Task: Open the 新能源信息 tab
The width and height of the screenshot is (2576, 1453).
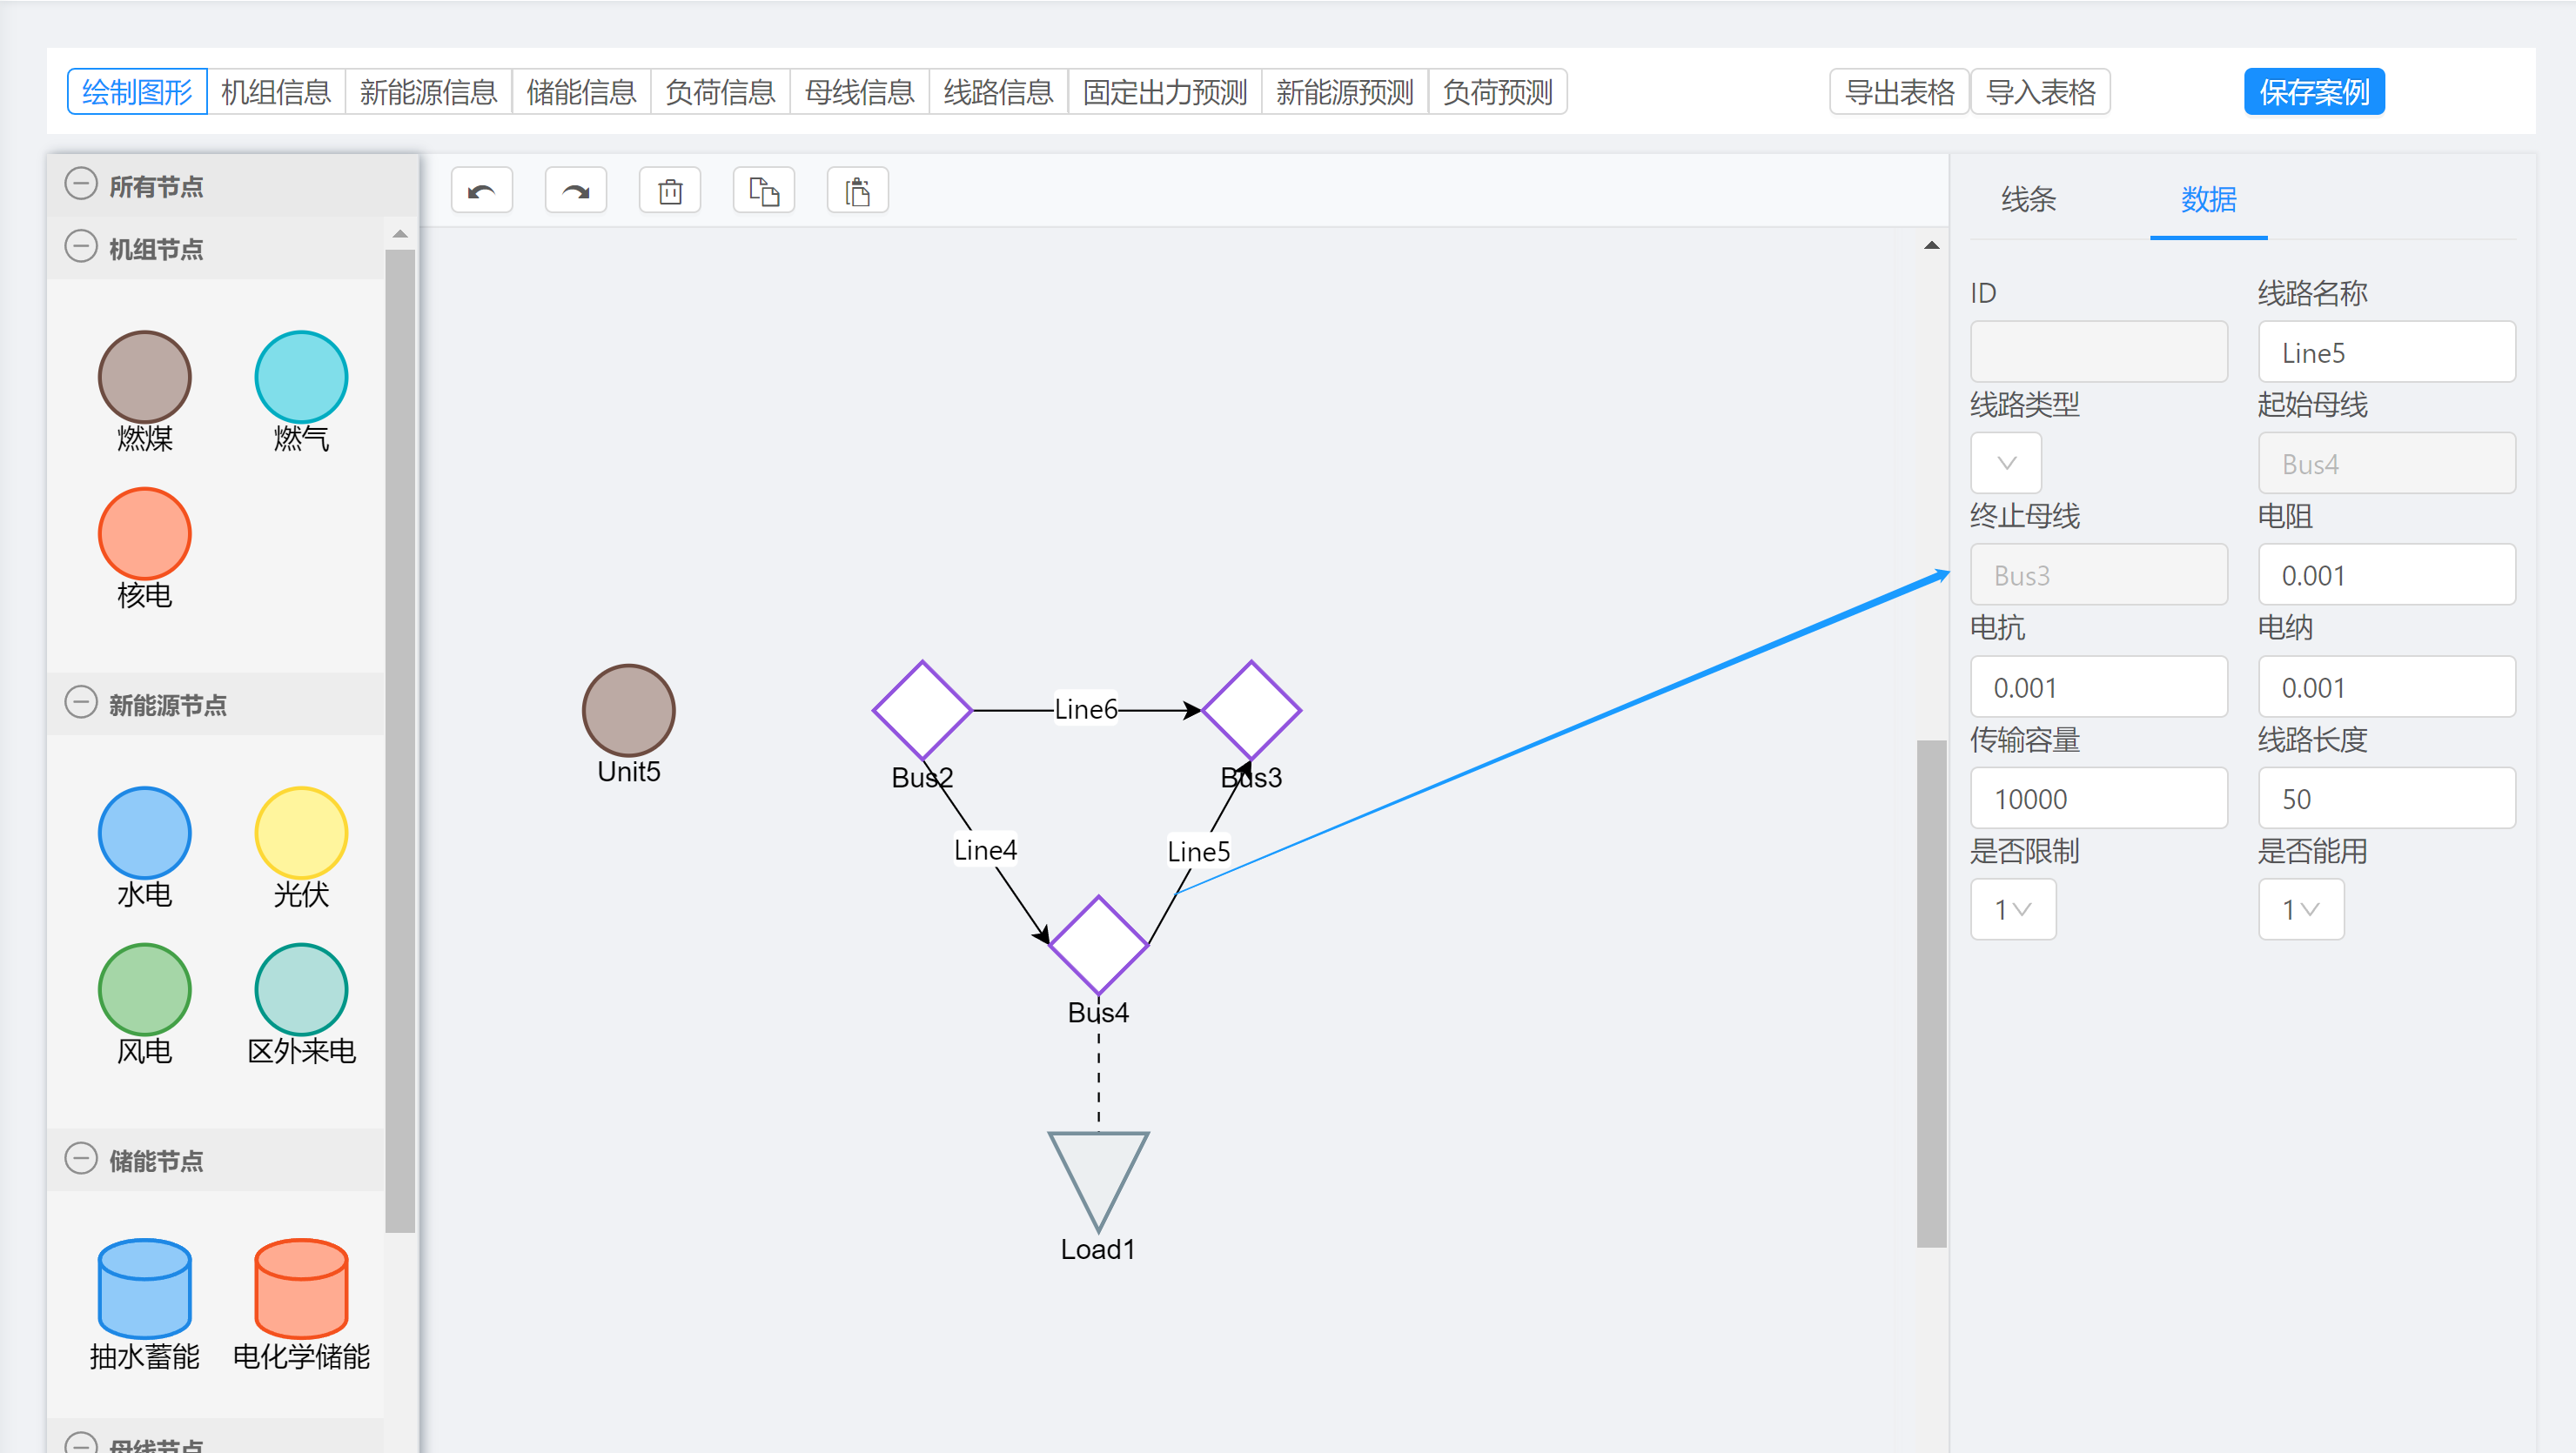Action: 428,92
